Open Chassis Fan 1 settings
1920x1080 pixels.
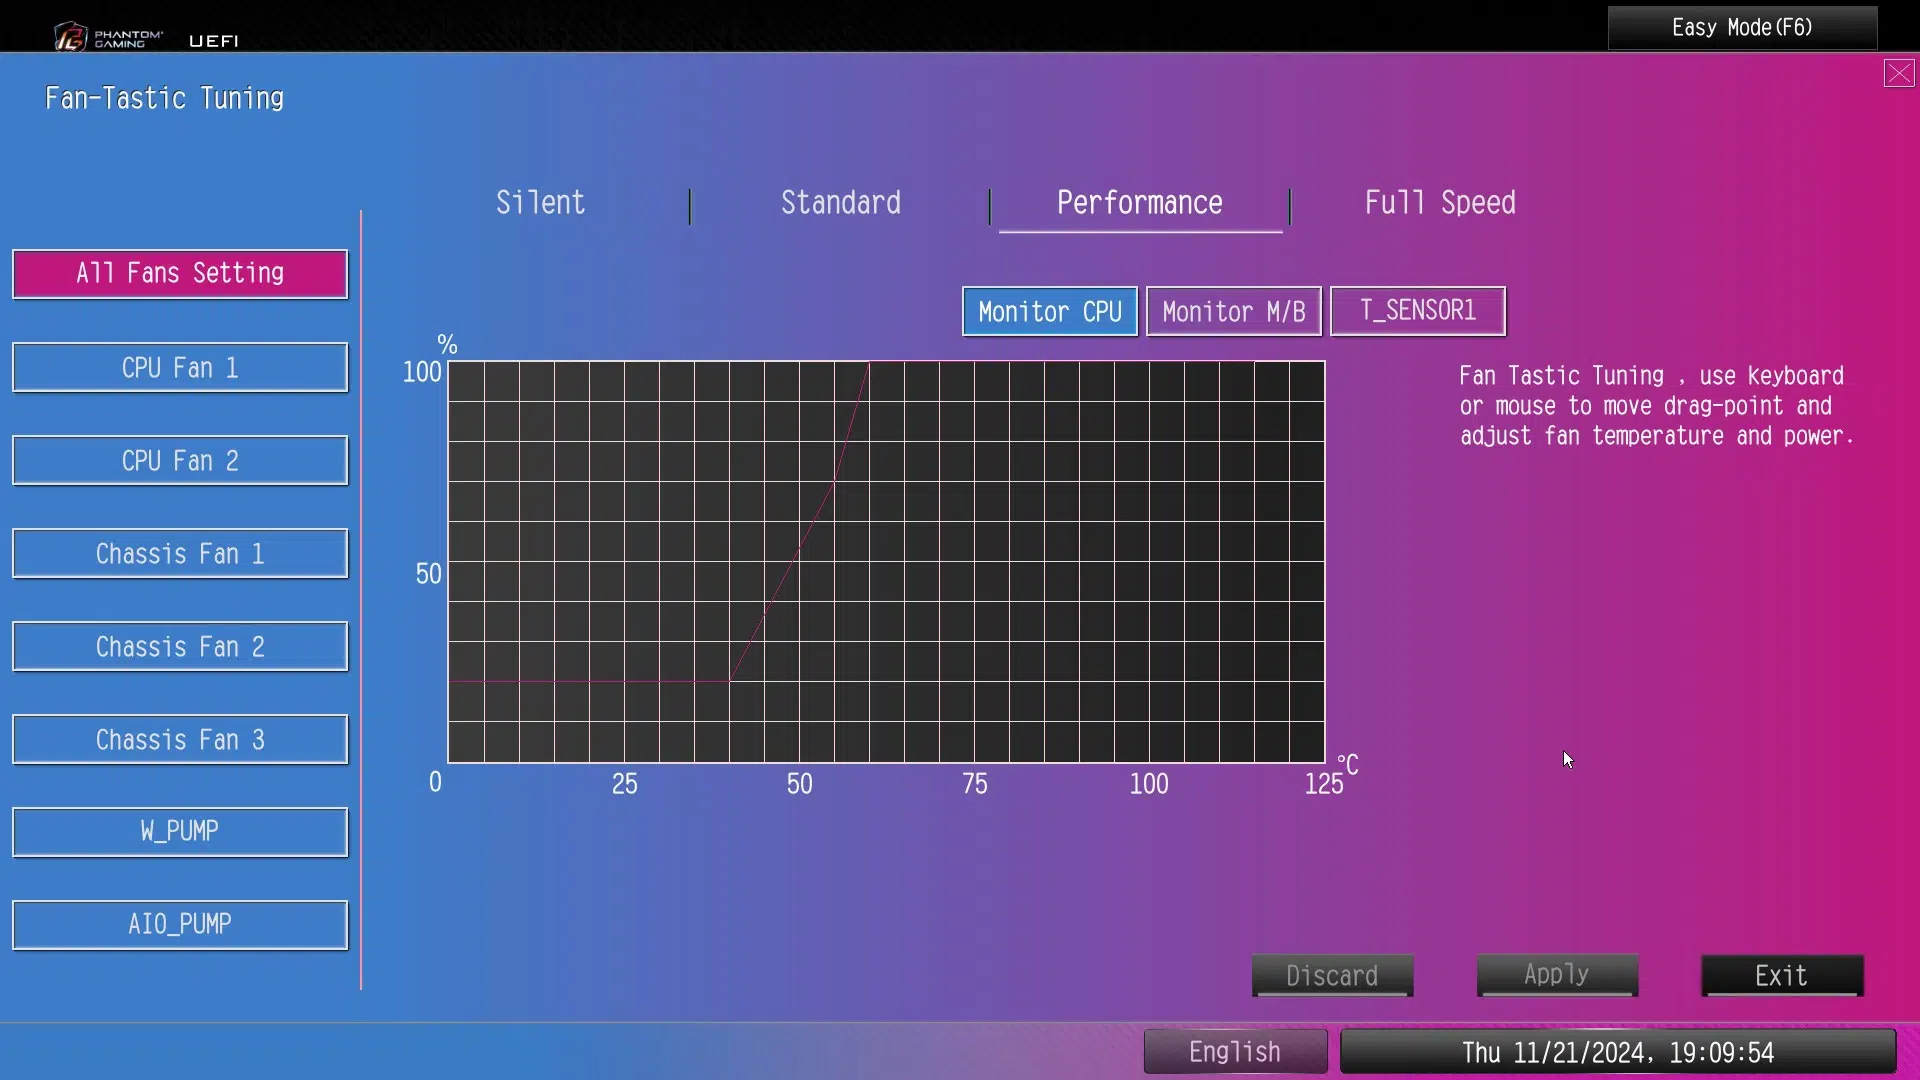point(180,554)
